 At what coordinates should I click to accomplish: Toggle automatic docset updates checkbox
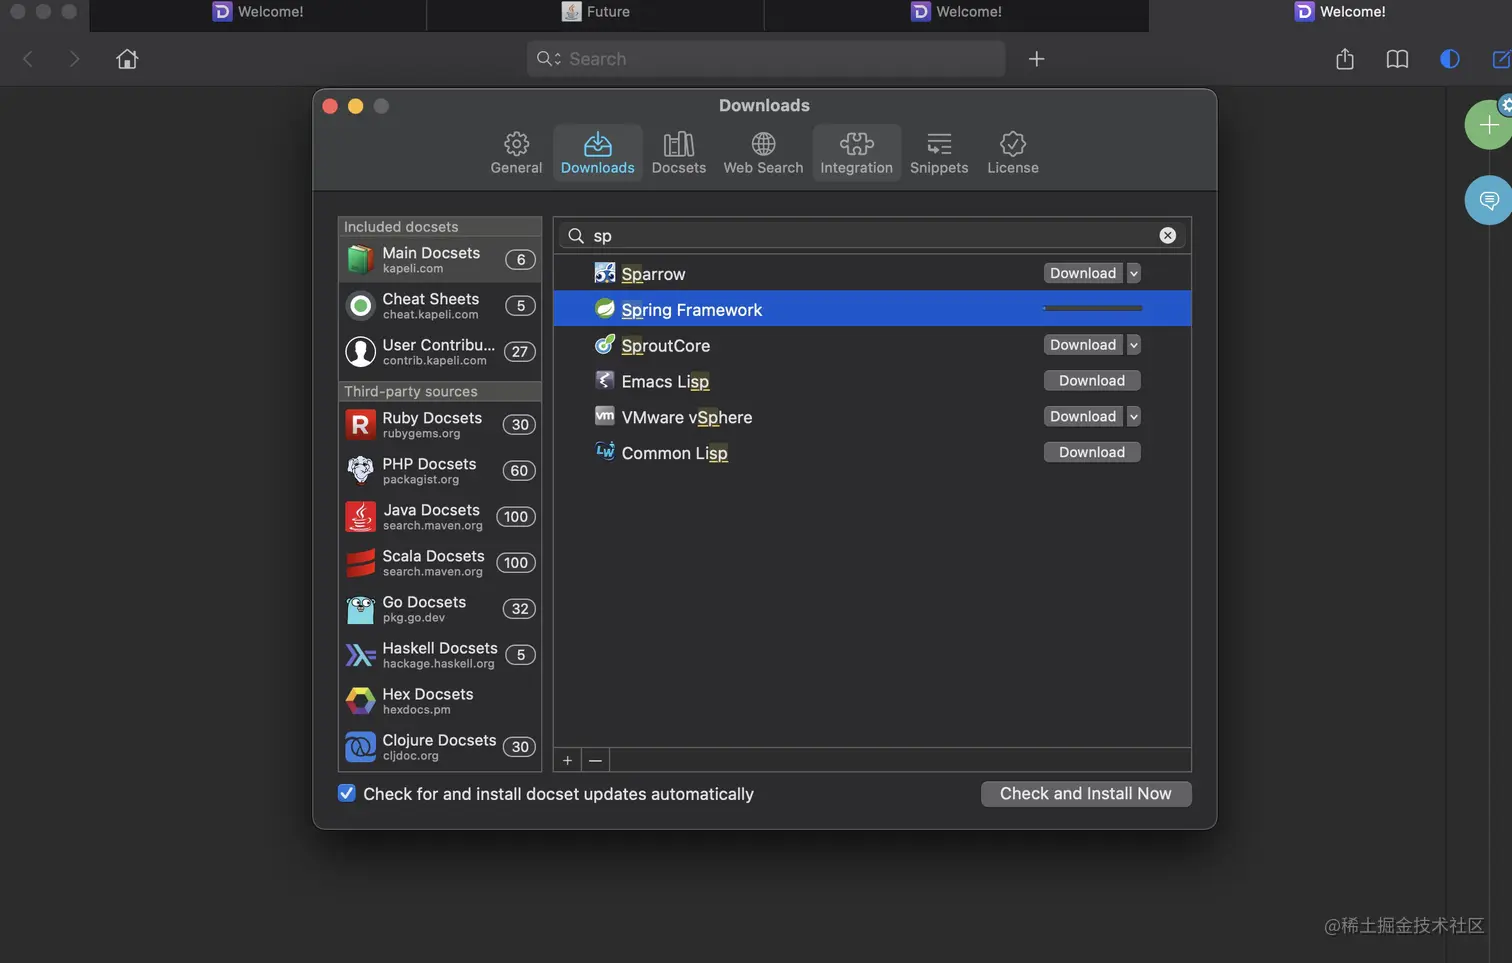point(347,793)
